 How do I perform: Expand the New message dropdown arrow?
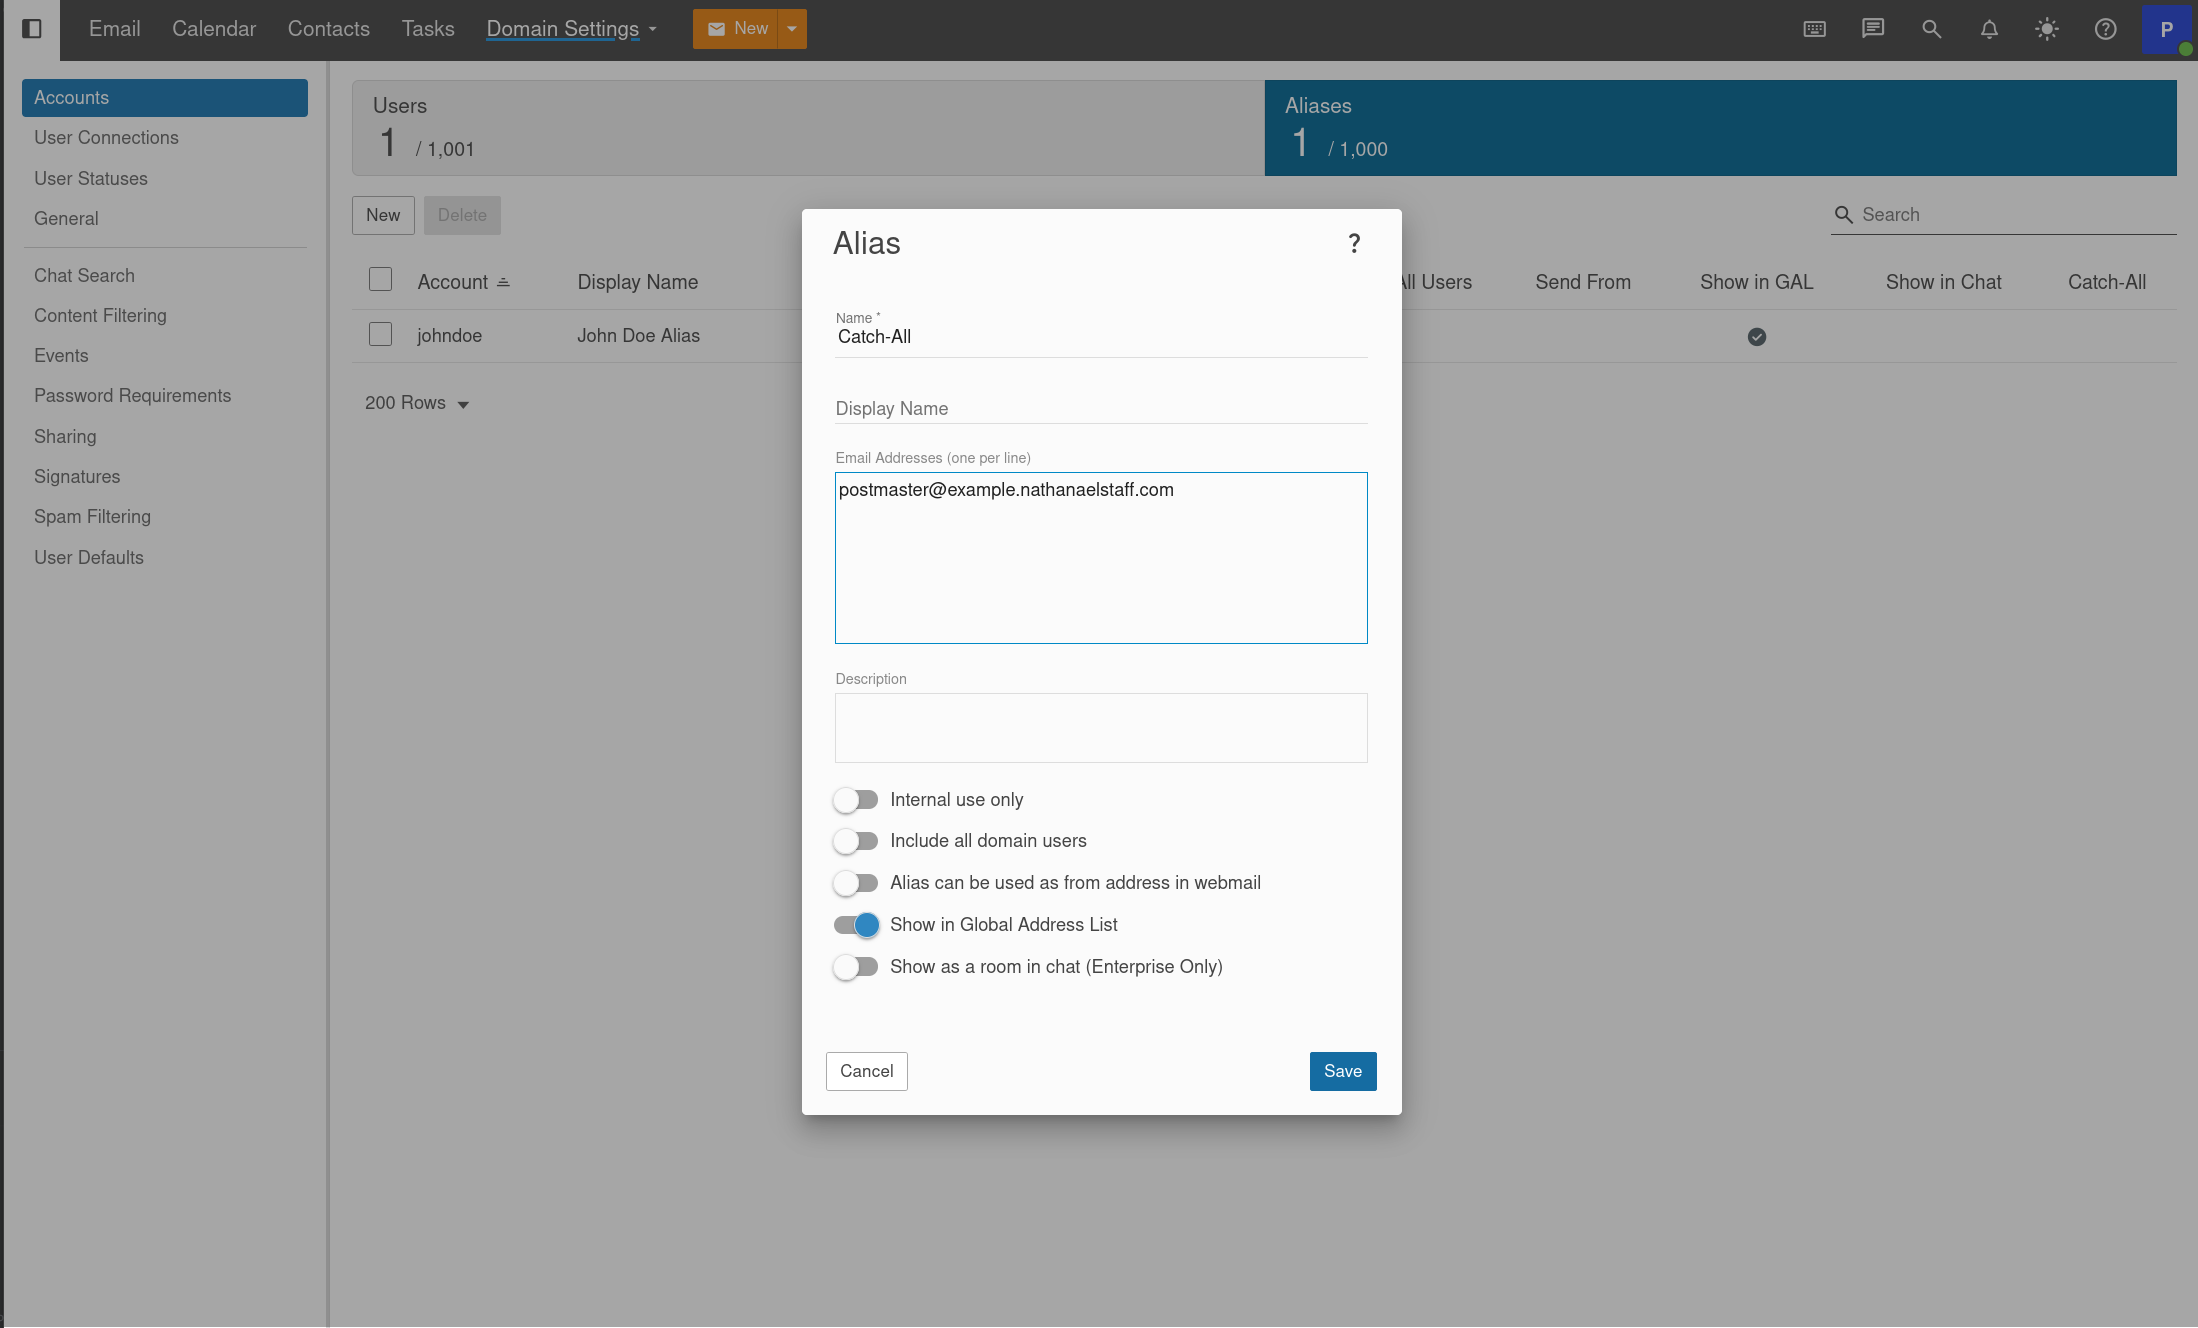click(x=792, y=29)
